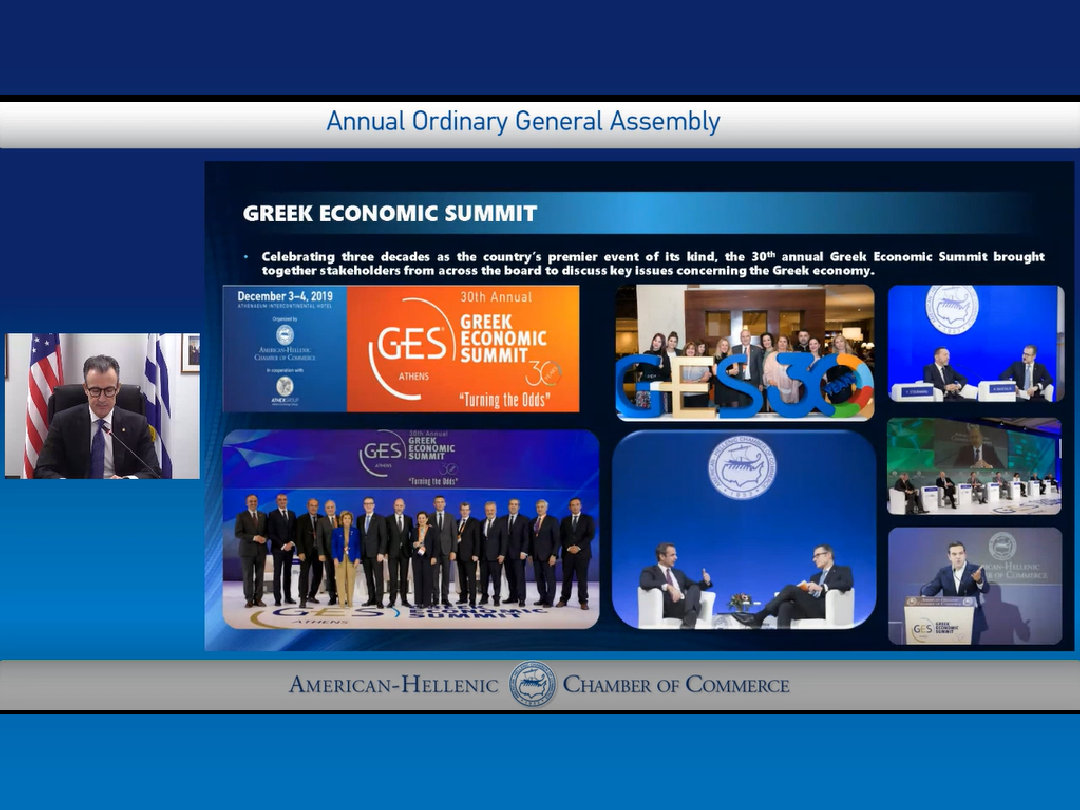Screen dimensions: 1080x810
Task: Open the two-person seated interview photo
Action: pyautogui.click(x=744, y=530)
